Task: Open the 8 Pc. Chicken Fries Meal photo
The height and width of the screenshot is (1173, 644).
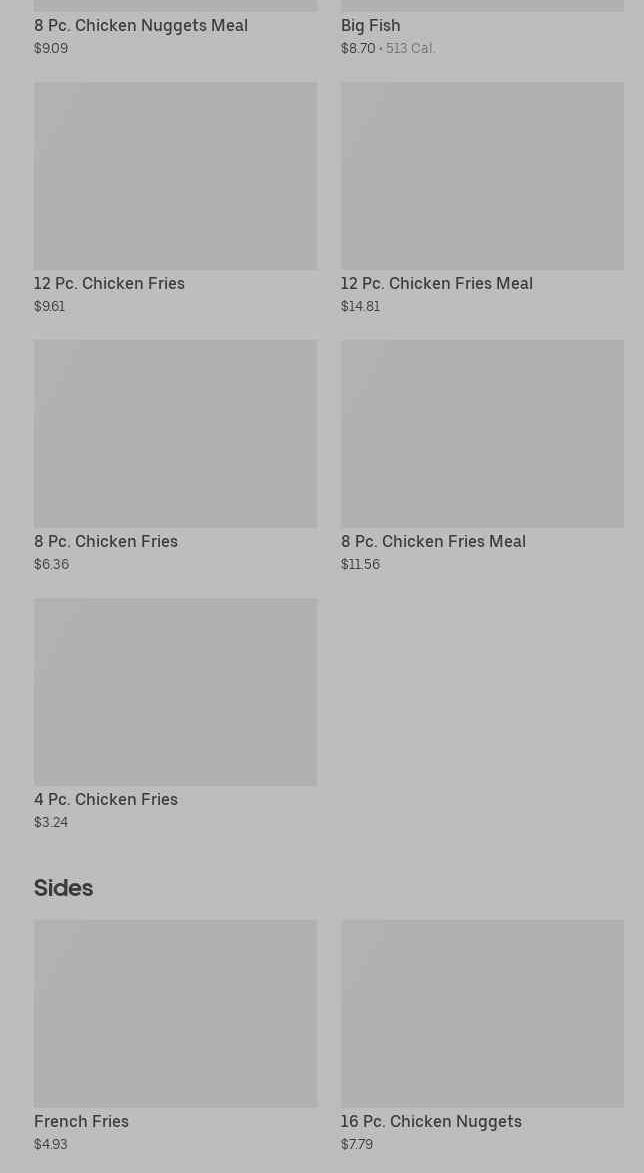Action: [482, 434]
